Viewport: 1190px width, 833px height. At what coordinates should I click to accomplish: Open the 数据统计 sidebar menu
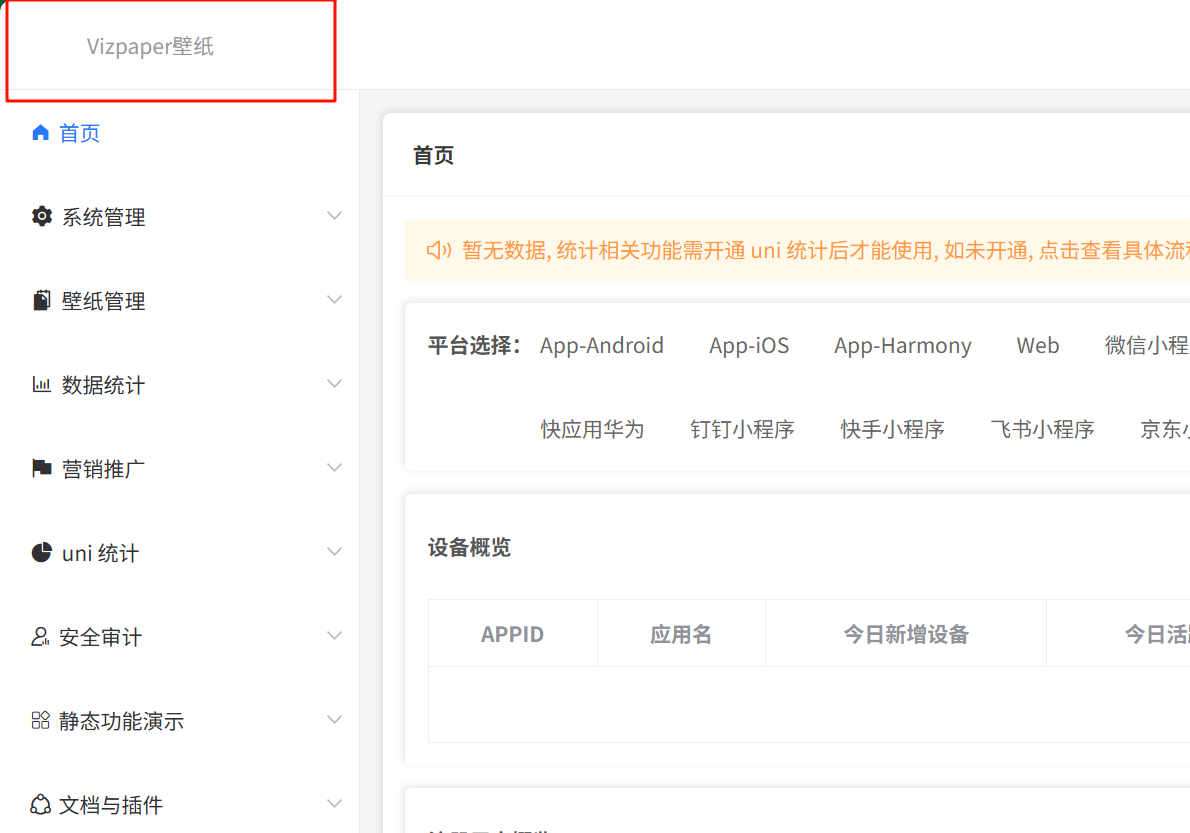[180, 385]
